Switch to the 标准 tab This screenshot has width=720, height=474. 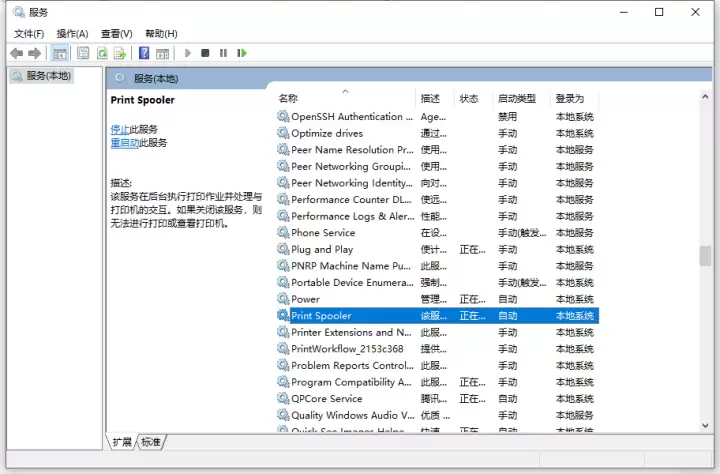[x=151, y=442]
